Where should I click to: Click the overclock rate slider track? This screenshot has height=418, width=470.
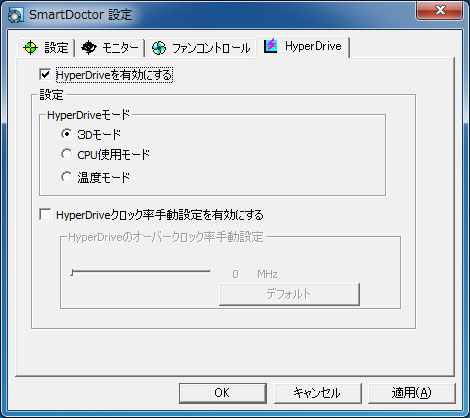pyautogui.click(x=141, y=272)
